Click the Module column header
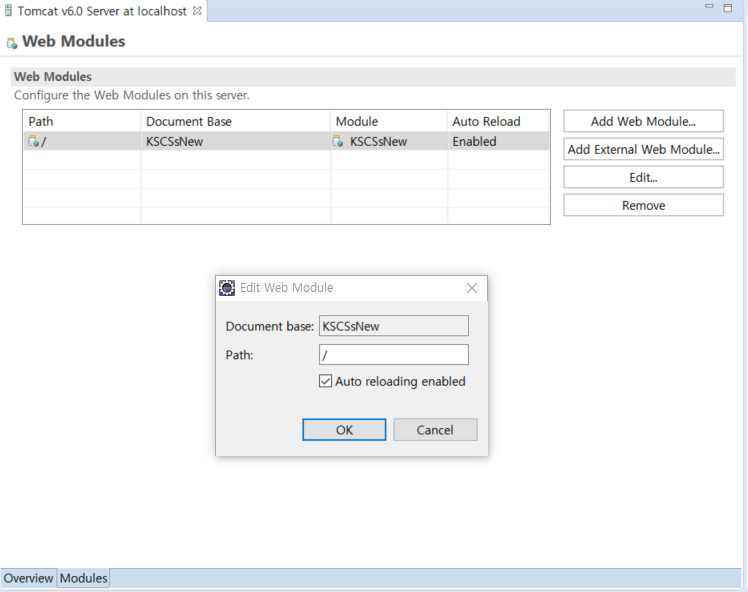This screenshot has width=748, height=592. click(x=389, y=121)
